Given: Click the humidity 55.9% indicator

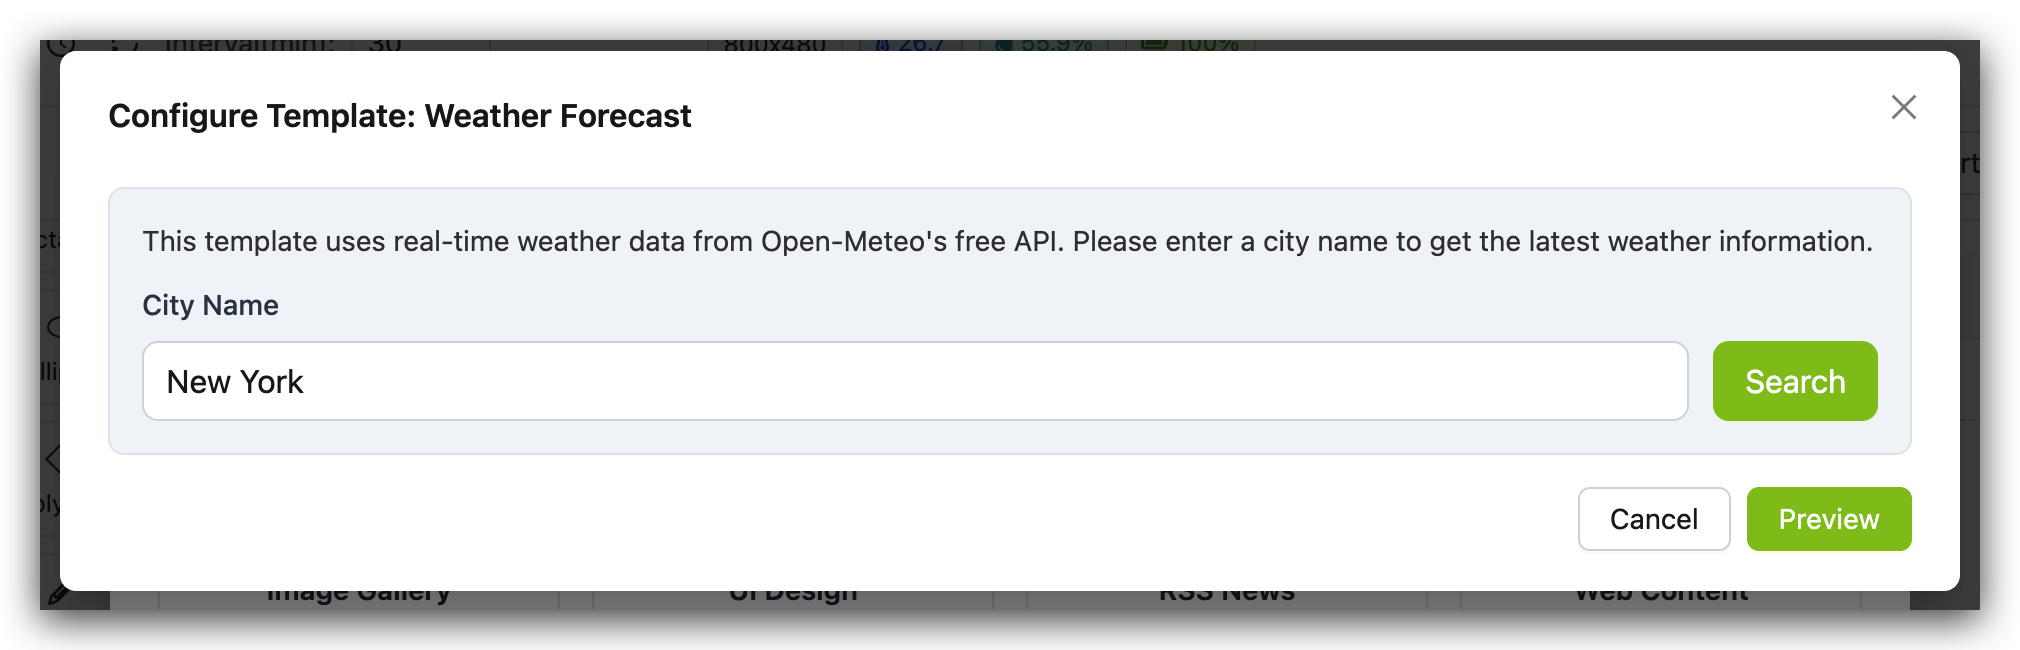Looking at the screenshot, I should tap(1044, 45).
